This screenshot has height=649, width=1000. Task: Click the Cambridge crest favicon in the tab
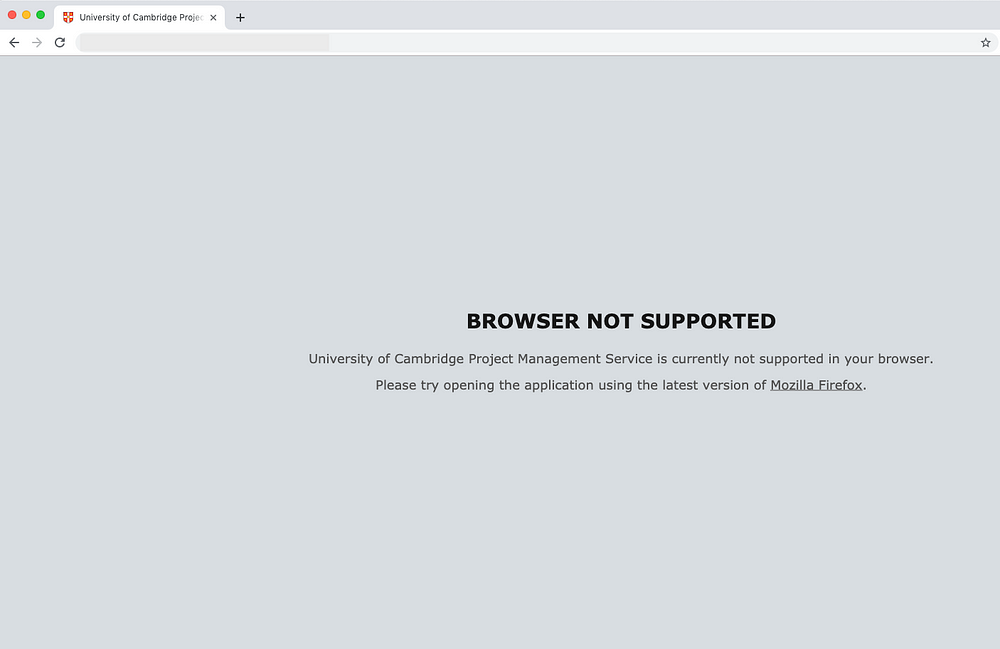[x=68, y=18]
